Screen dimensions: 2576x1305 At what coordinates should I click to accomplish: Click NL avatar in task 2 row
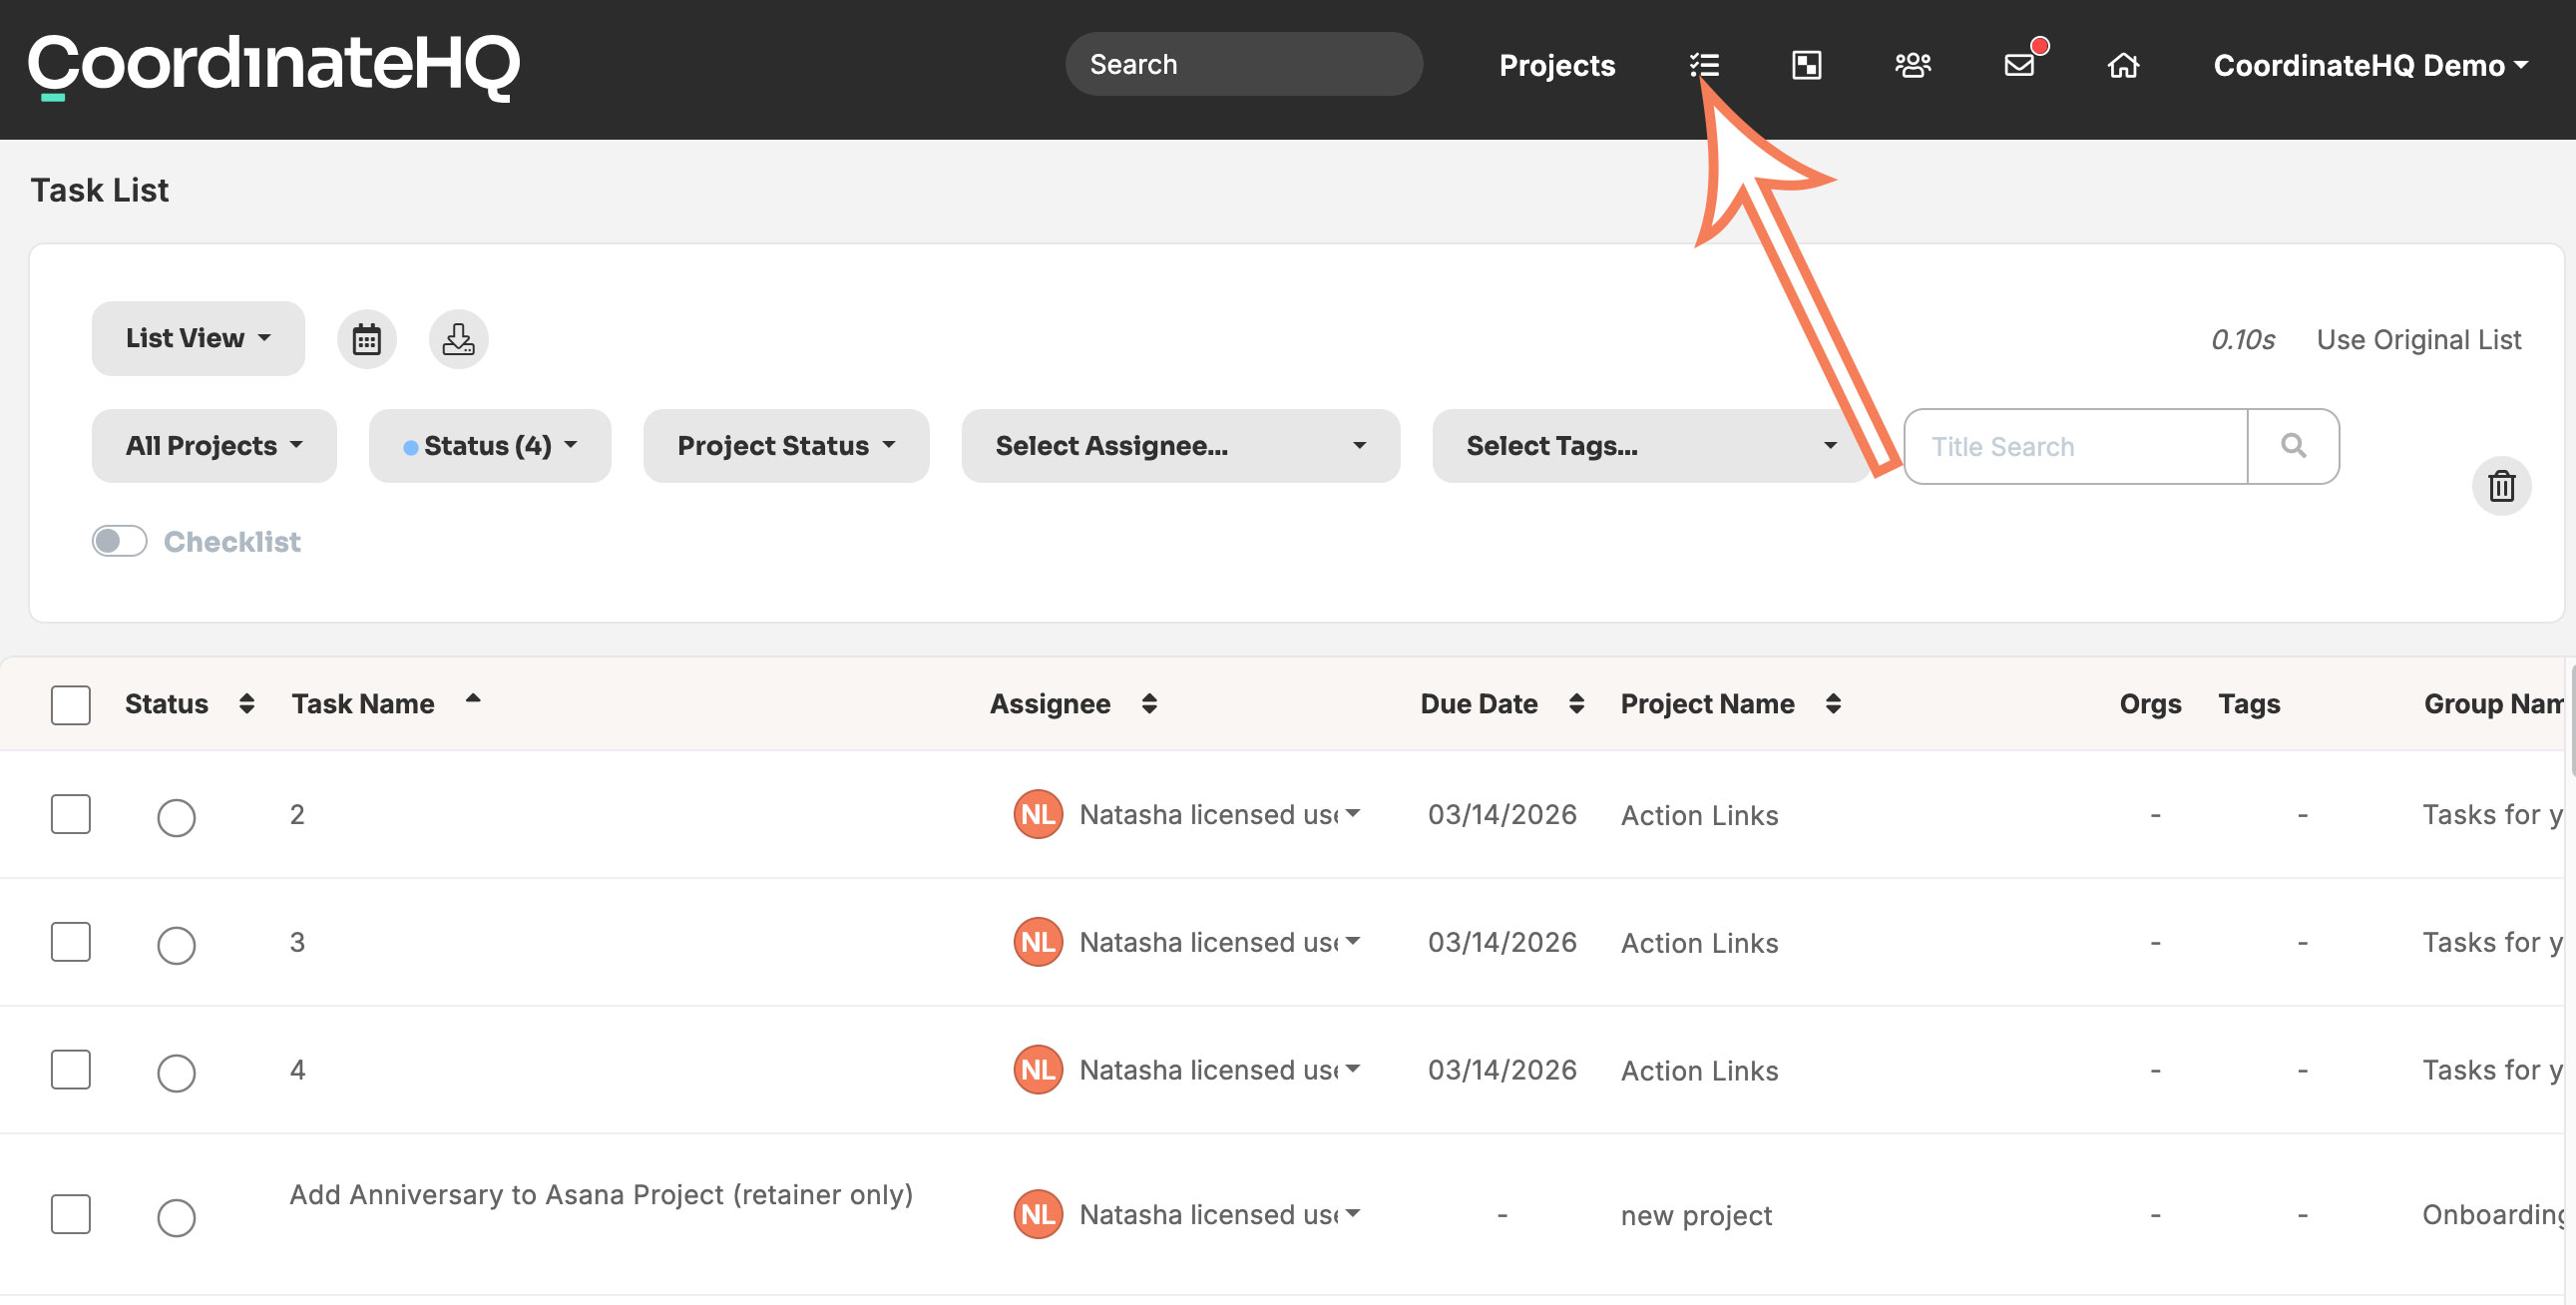(1038, 814)
